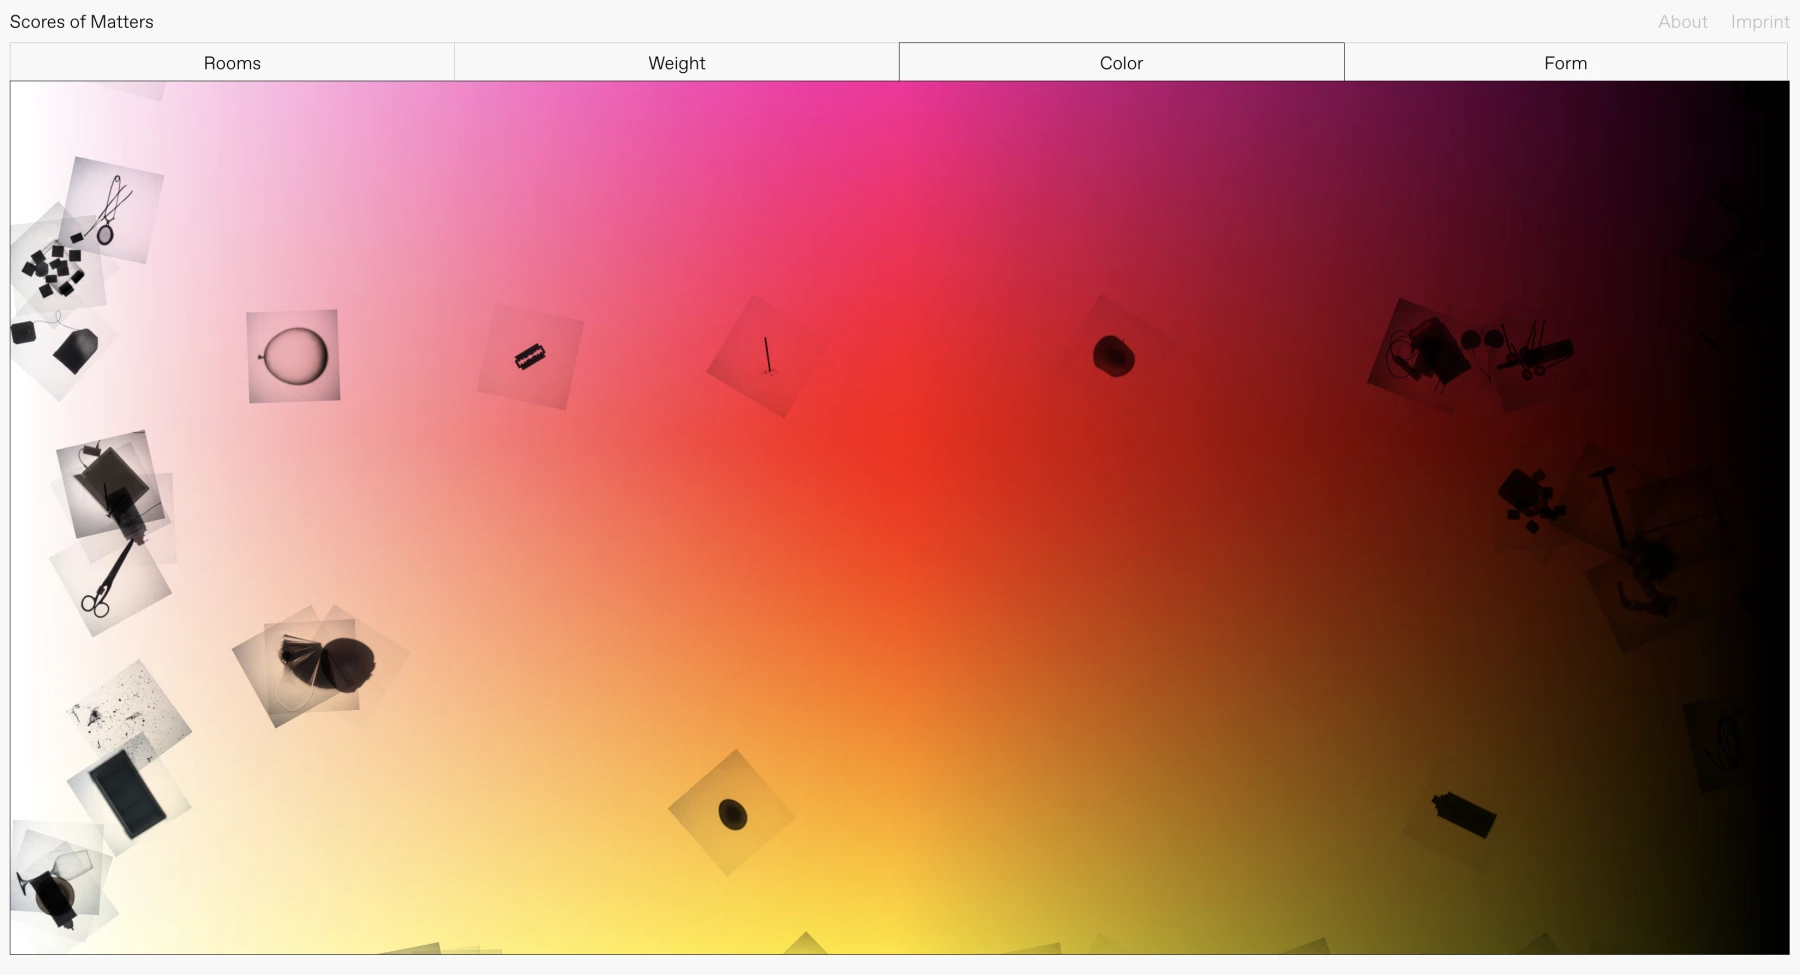Switch to the Rooms tab

[x=232, y=63]
